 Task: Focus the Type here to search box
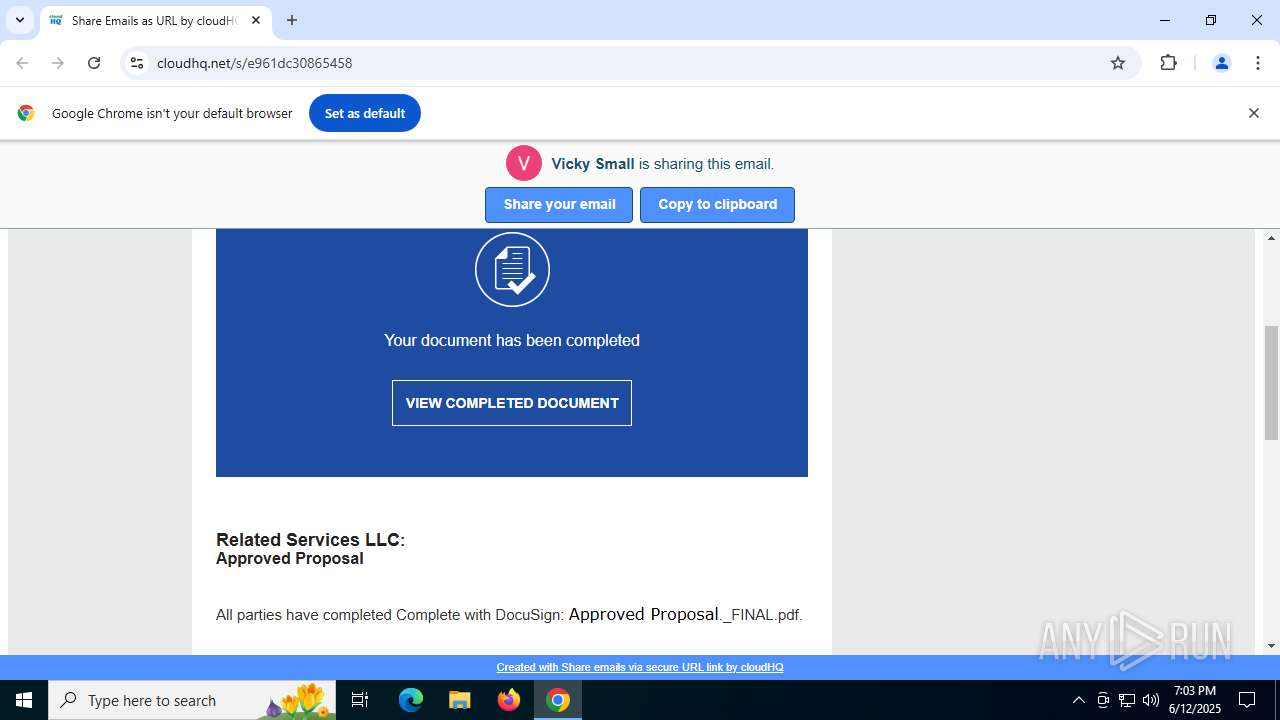(x=192, y=700)
